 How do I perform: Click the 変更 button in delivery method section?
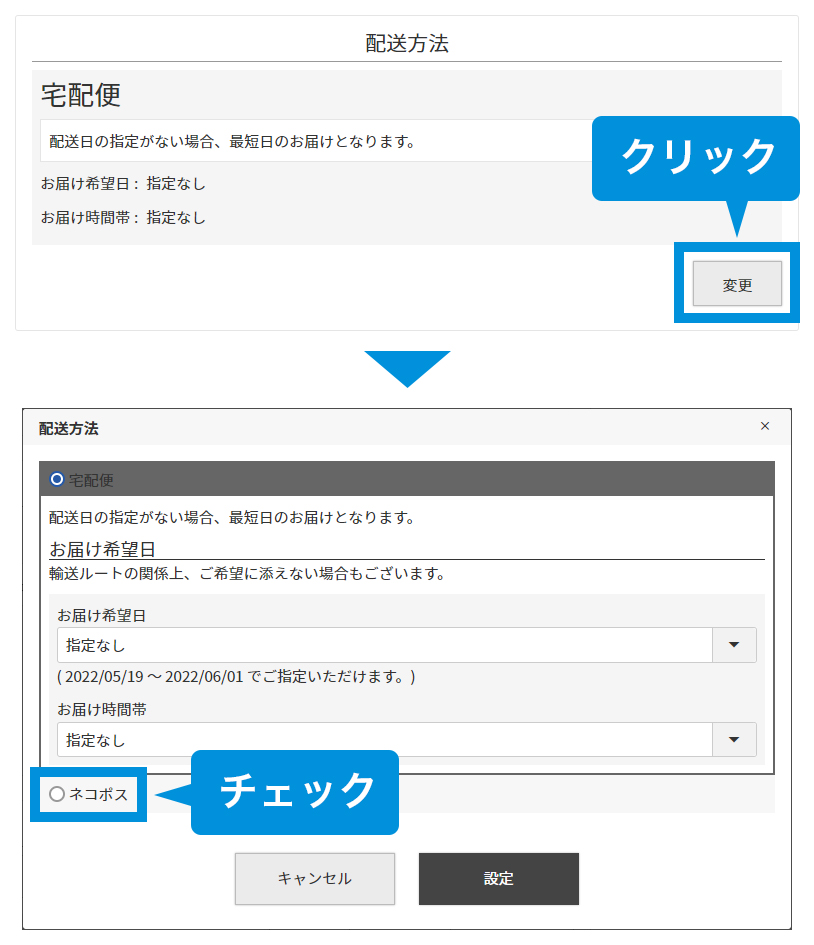(x=737, y=285)
